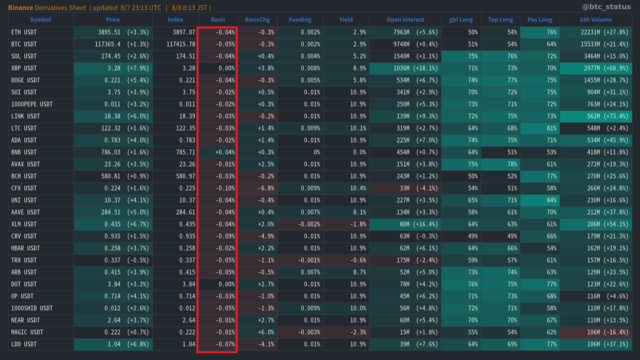The width and height of the screenshot is (640, 360).
Task: Click the BasisChg column header
Action: pyautogui.click(x=257, y=20)
